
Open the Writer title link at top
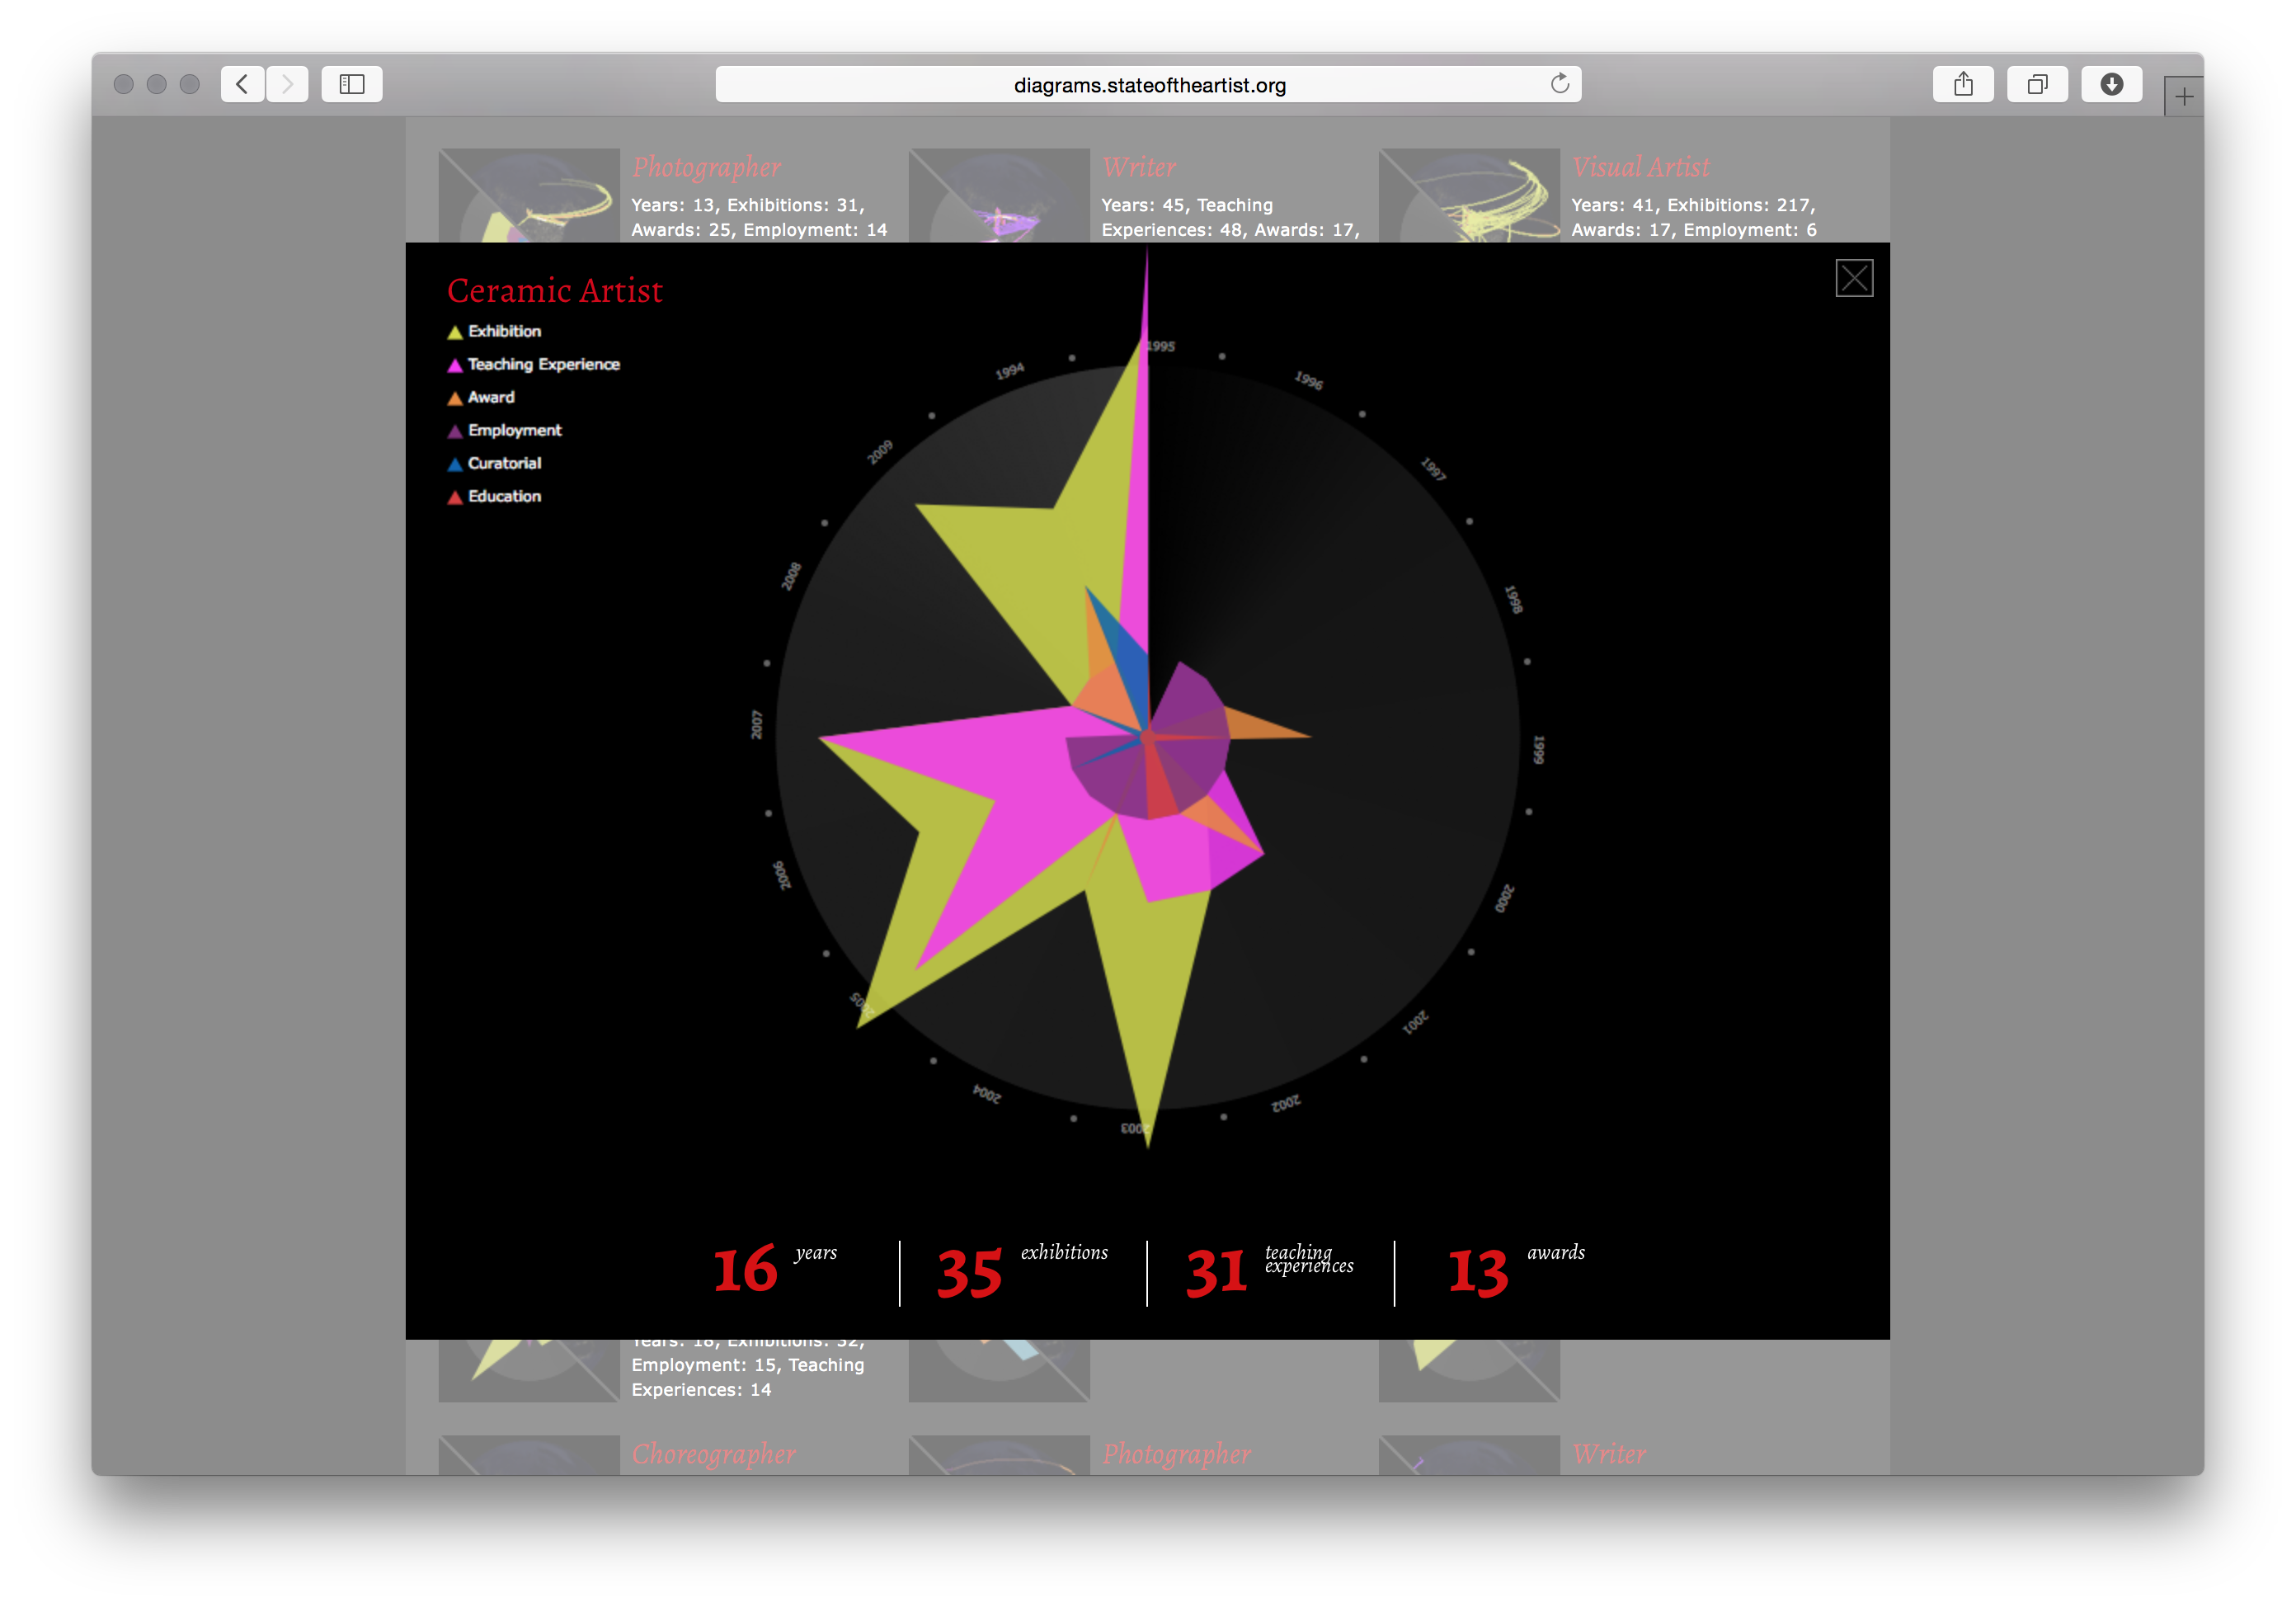click(x=1138, y=167)
